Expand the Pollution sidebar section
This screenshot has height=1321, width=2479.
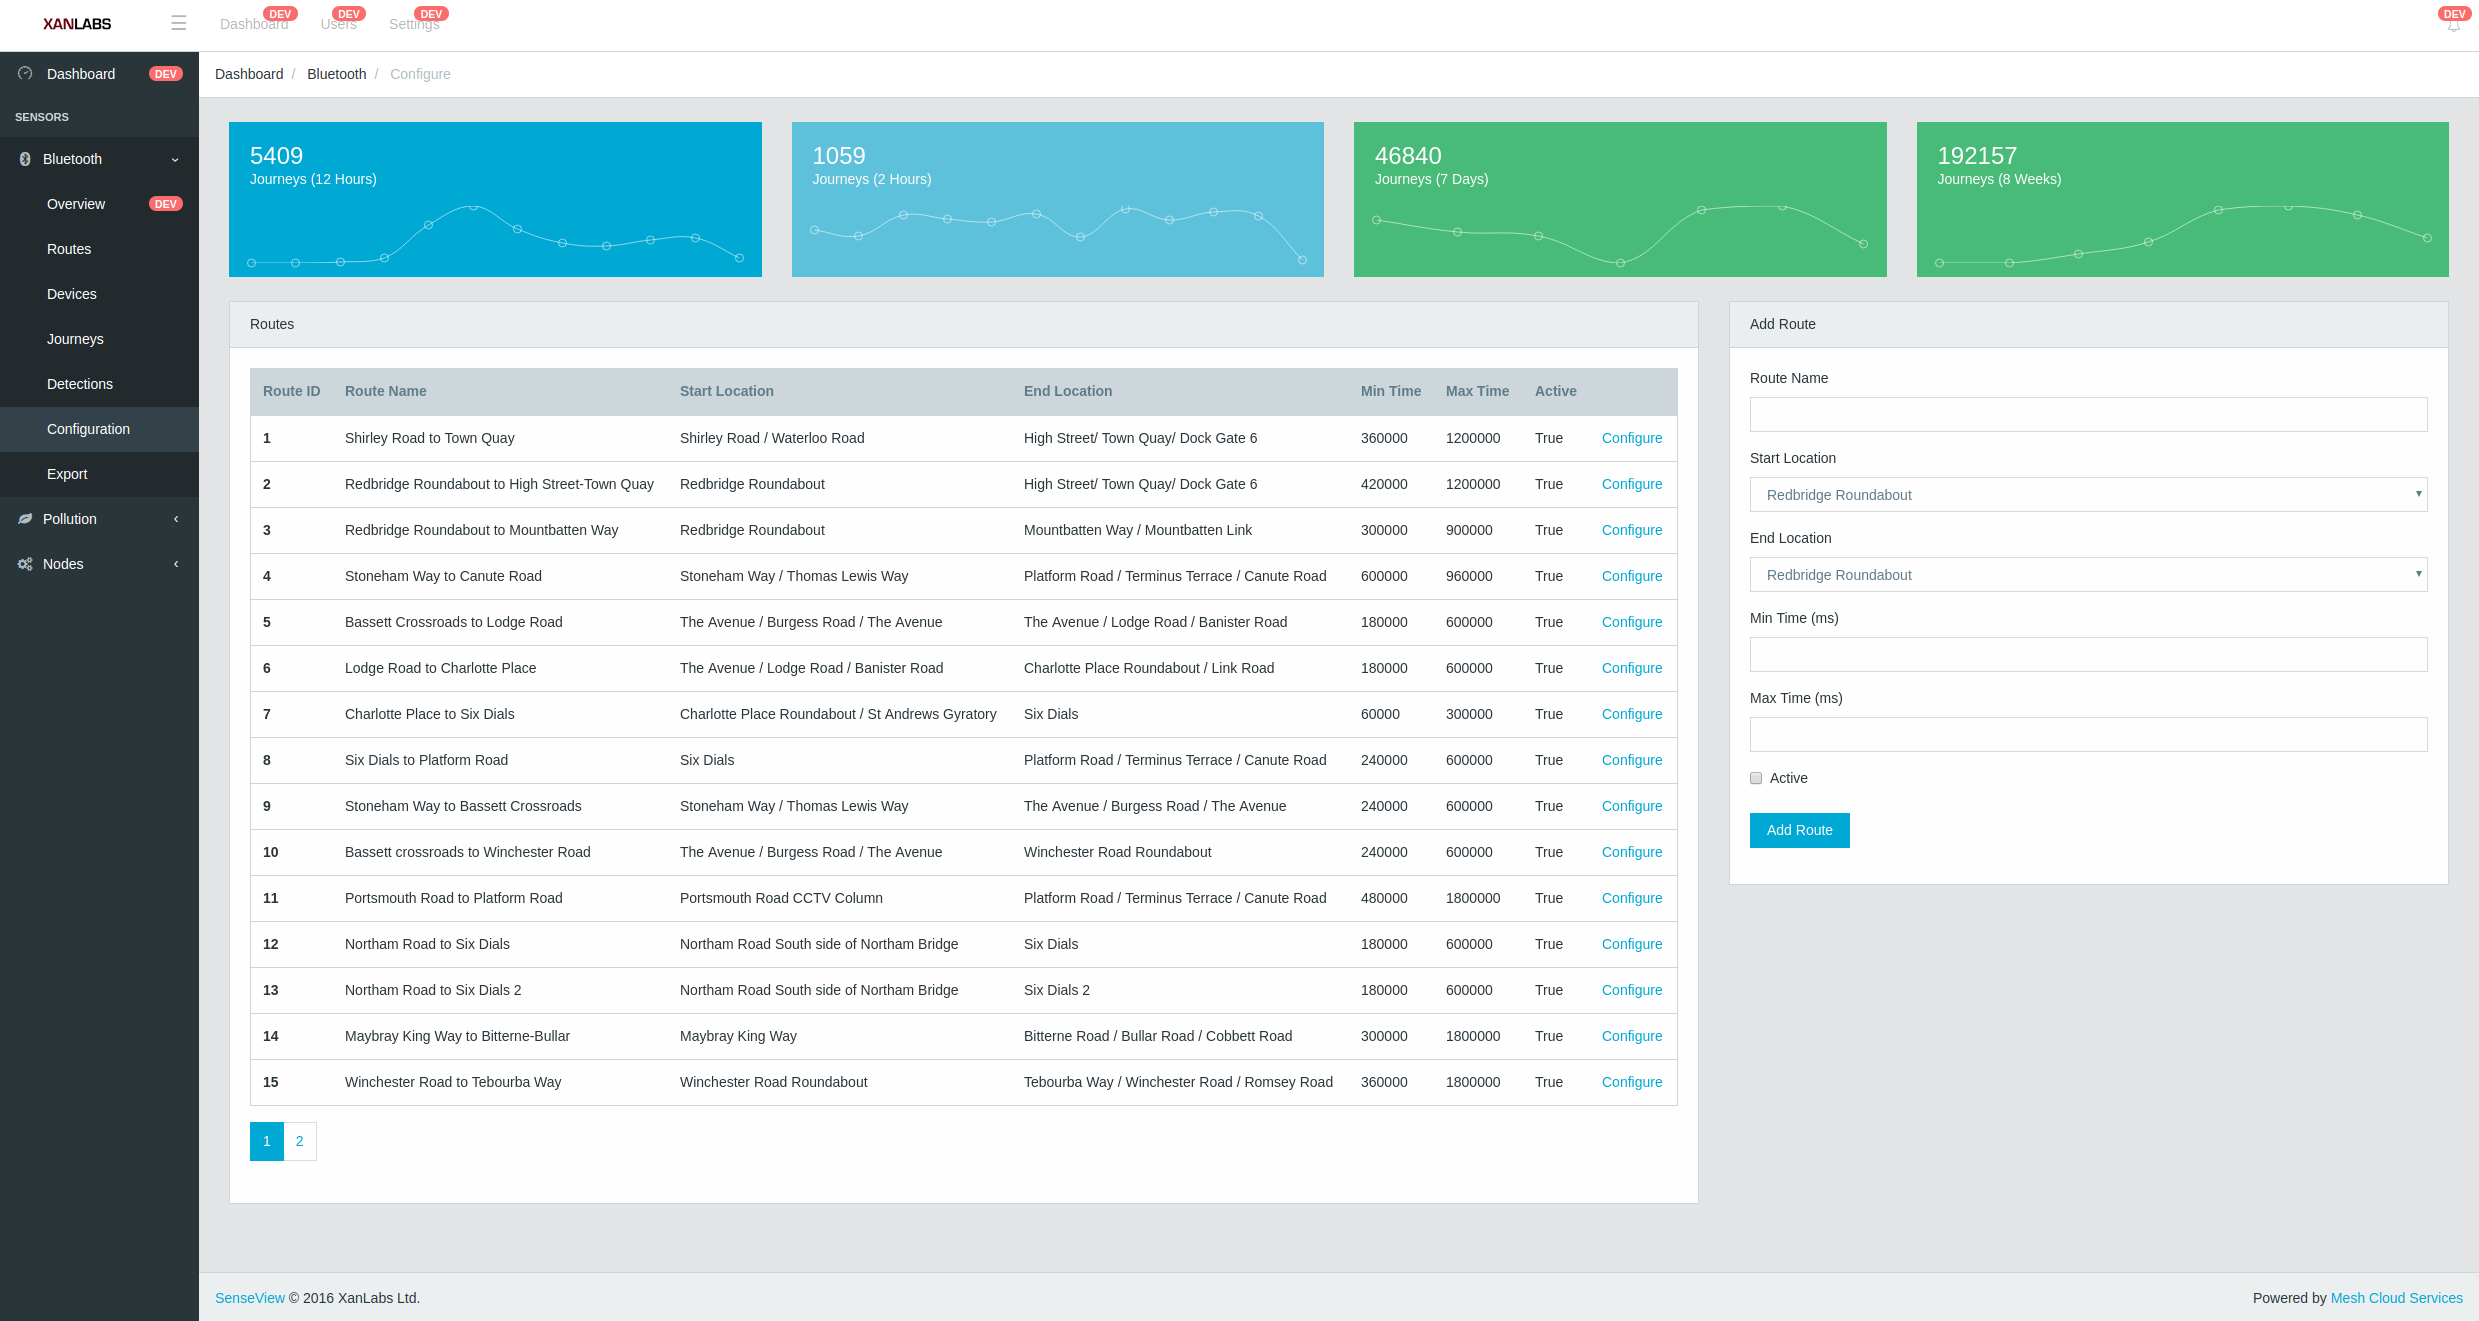pos(176,519)
